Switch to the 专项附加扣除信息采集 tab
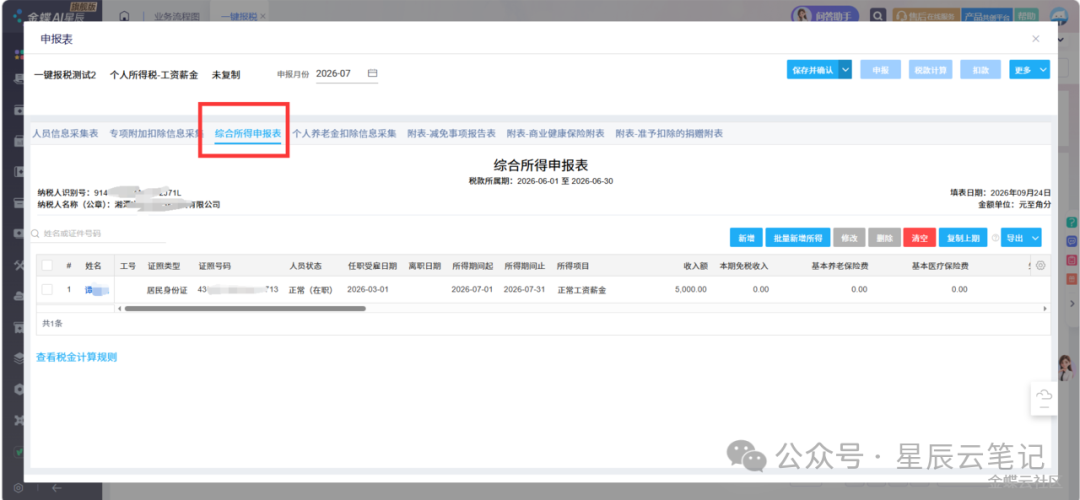The image size is (1080, 500). (156, 134)
